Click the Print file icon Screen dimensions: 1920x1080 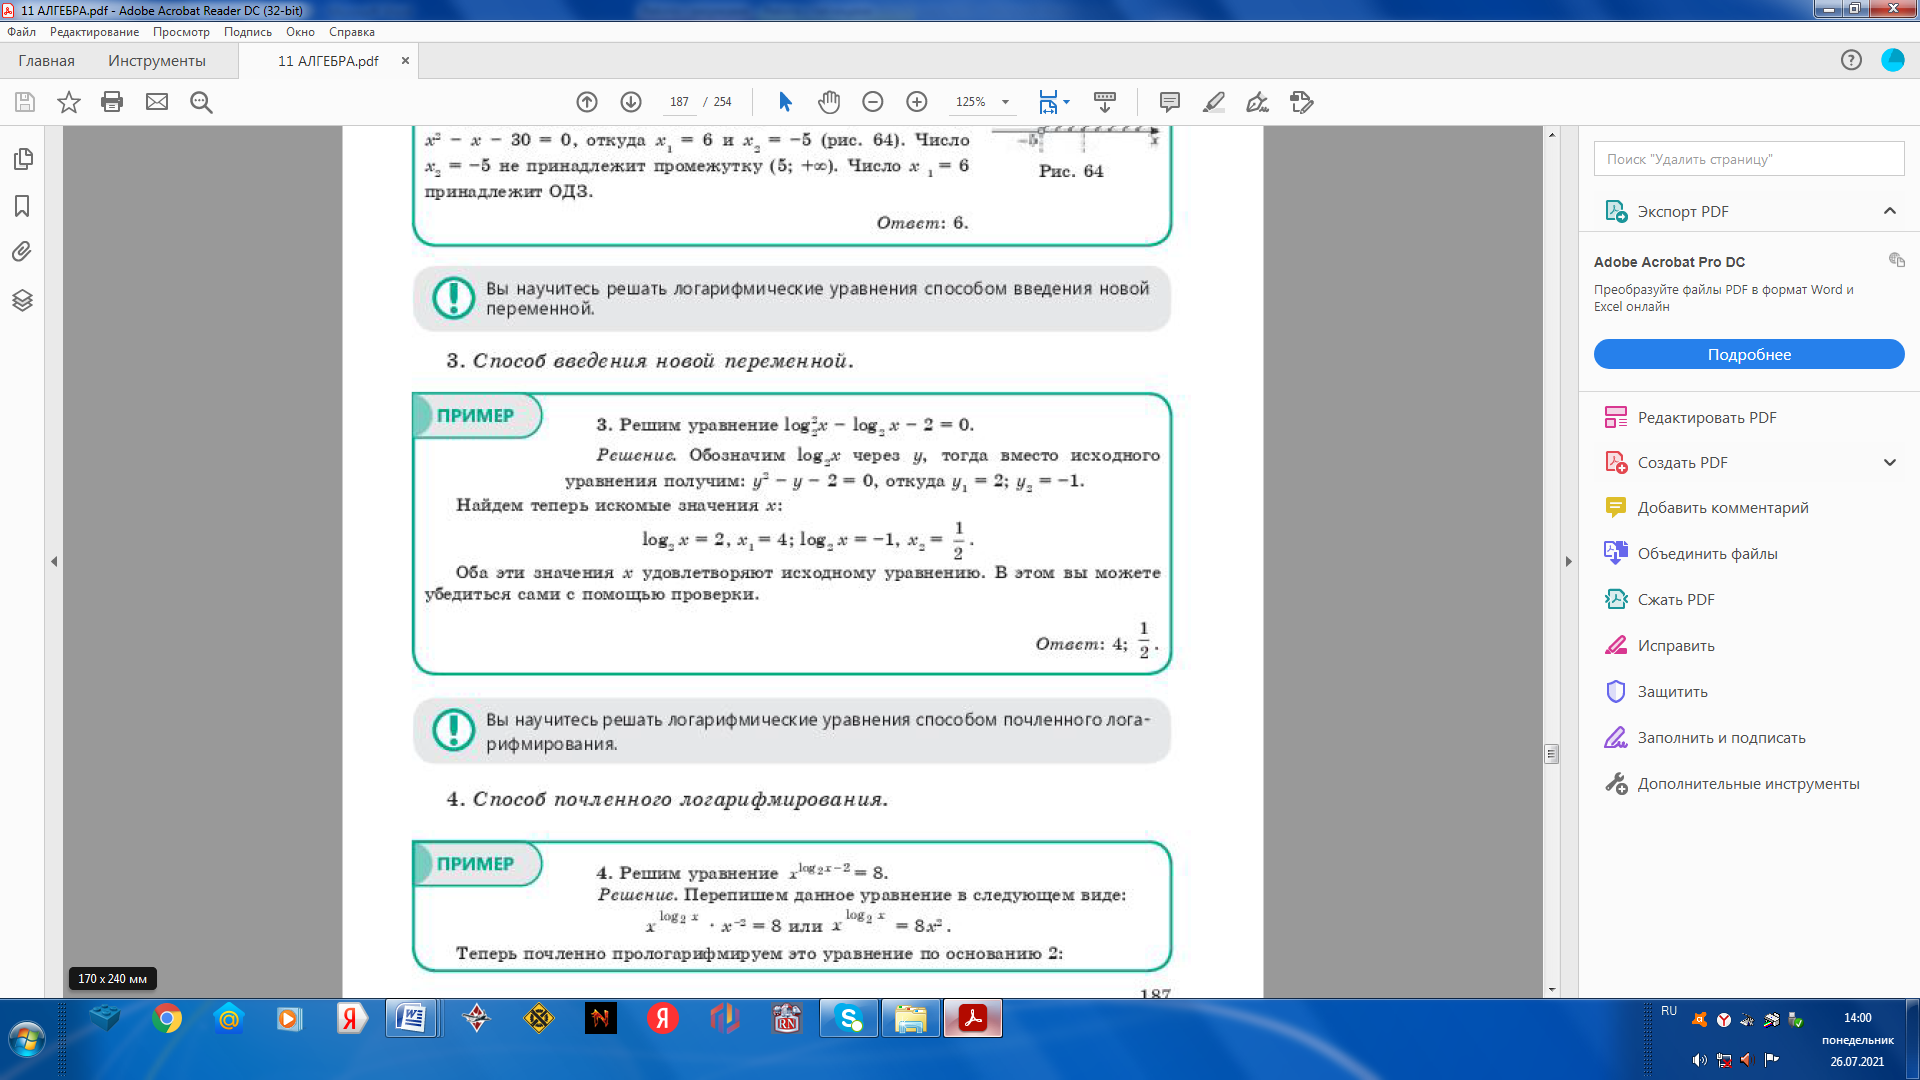click(112, 102)
